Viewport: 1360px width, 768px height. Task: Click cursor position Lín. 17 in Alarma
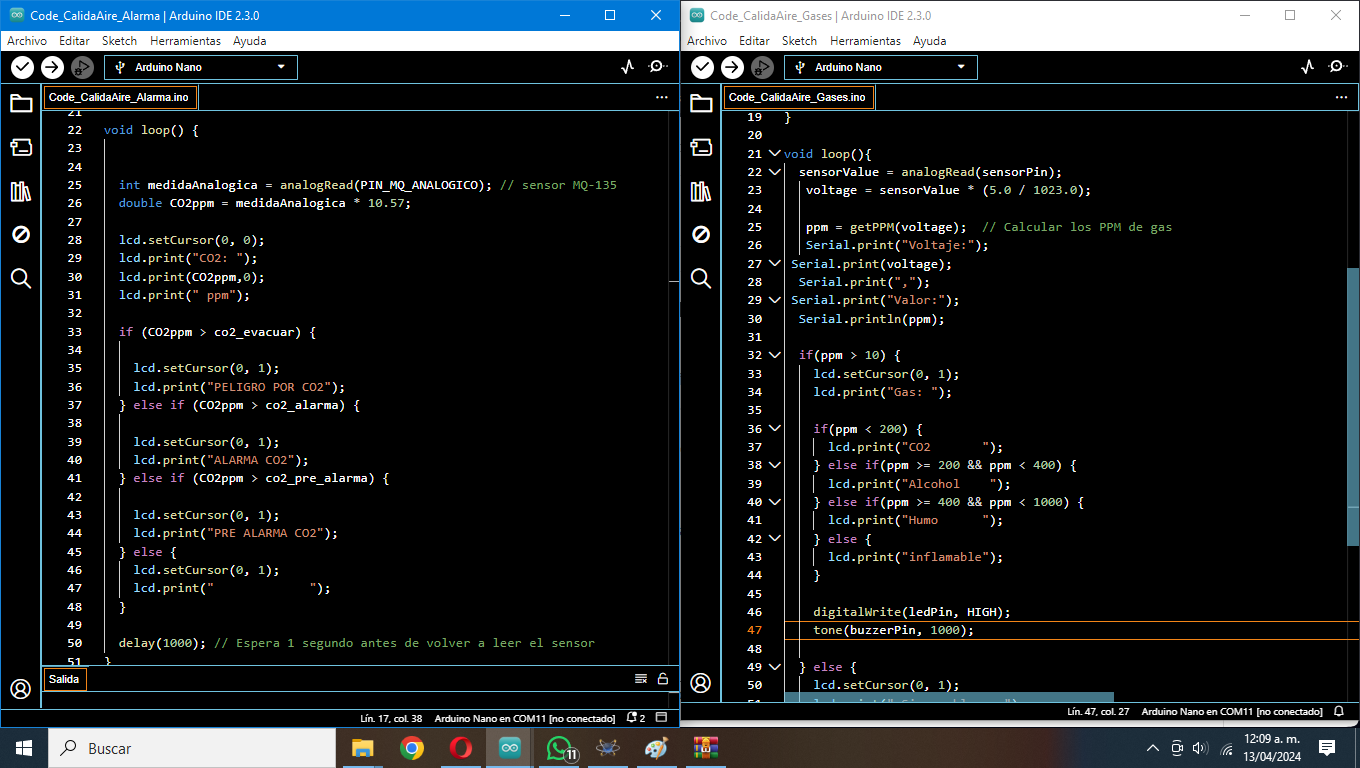tap(391, 718)
